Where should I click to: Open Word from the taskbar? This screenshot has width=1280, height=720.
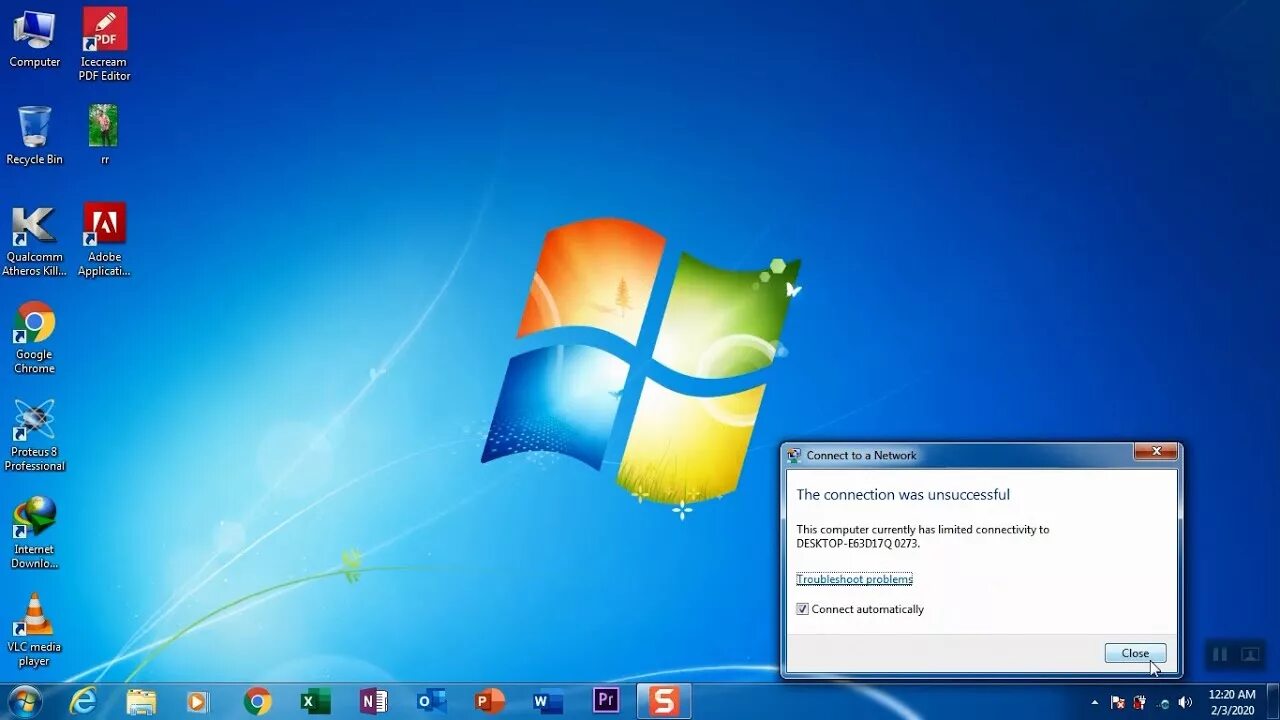[x=547, y=702]
